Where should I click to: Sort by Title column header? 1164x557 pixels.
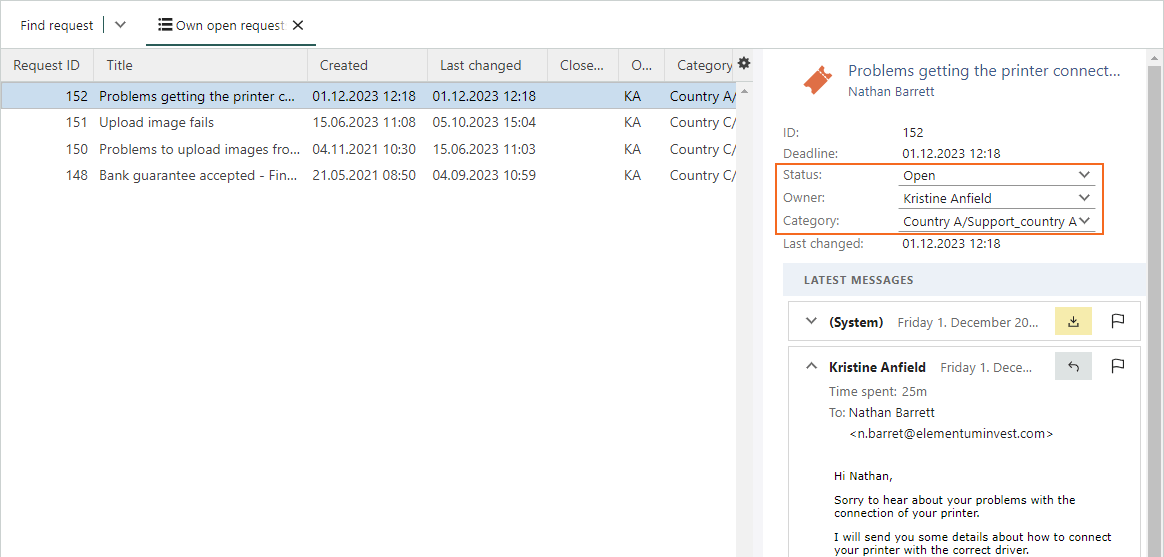(x=200, y=65)
